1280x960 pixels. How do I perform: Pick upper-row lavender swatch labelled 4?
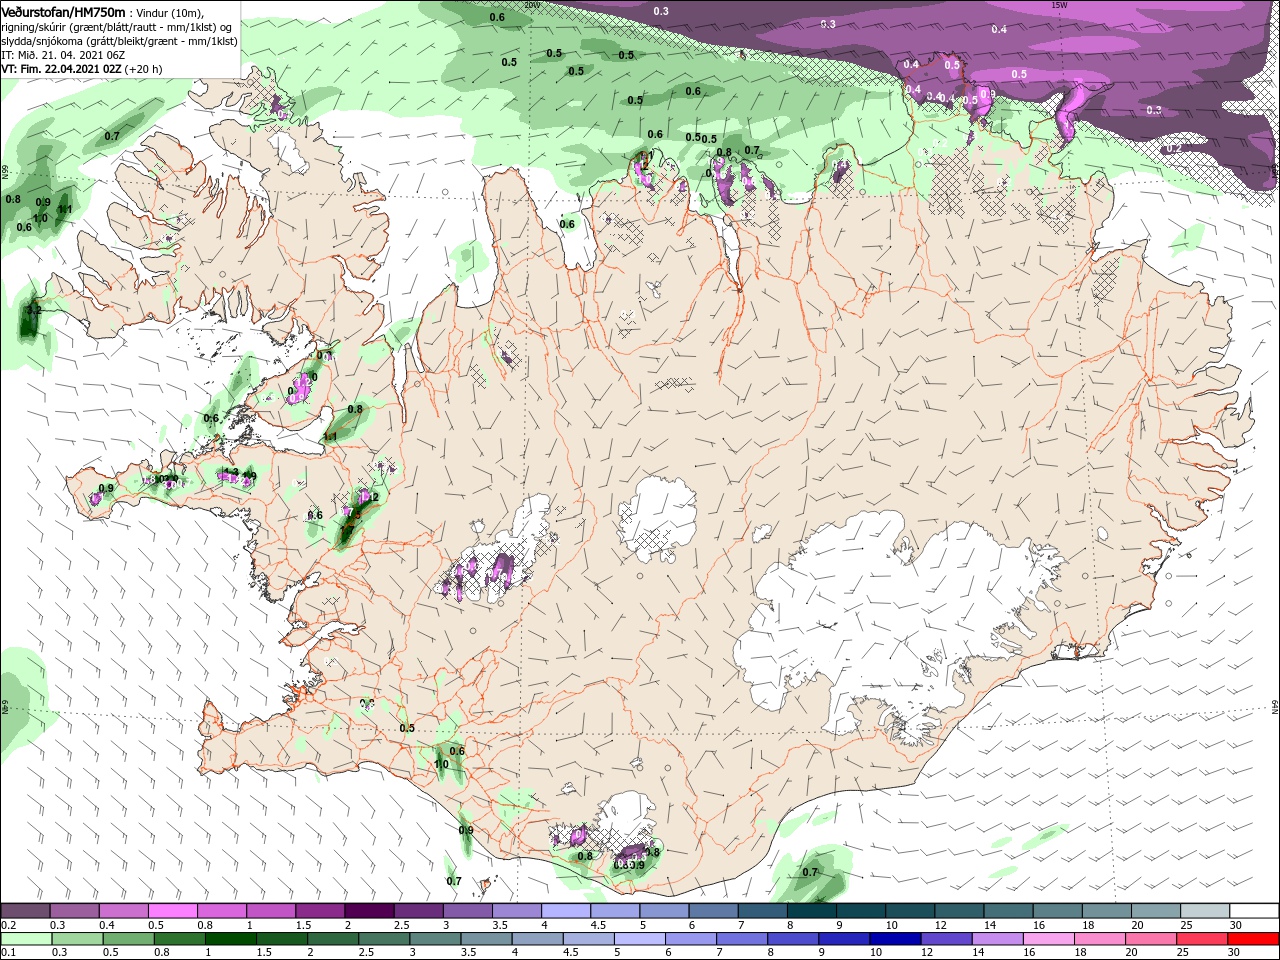(x=566, y=911)
